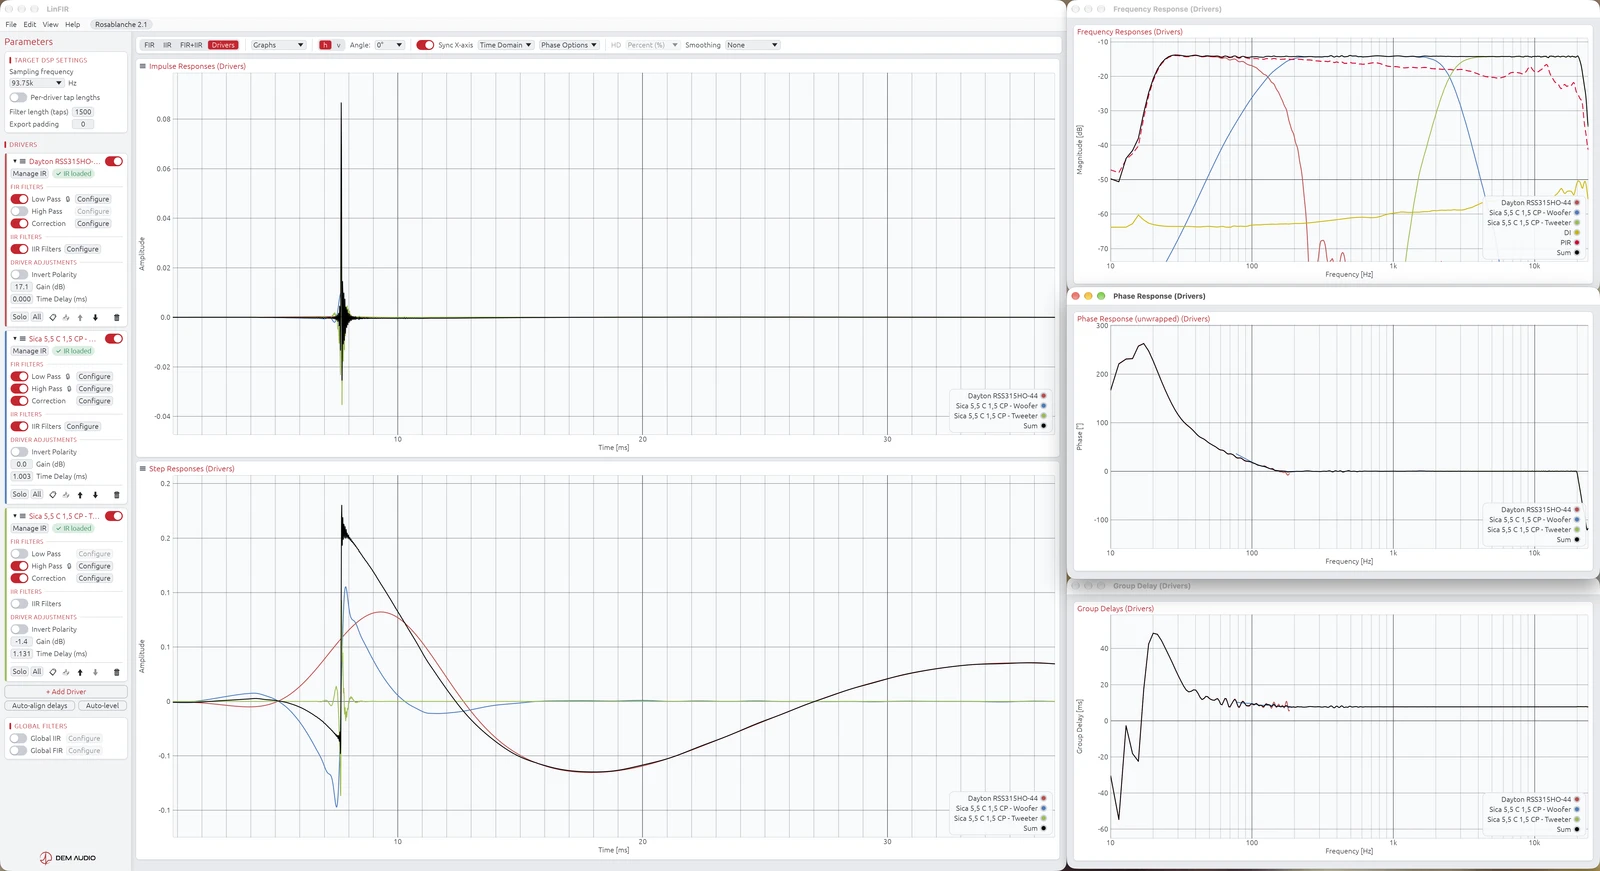
Task: Enable the Global IIR filter toggle
Action: pyautogui.click(x=18, y=738)
